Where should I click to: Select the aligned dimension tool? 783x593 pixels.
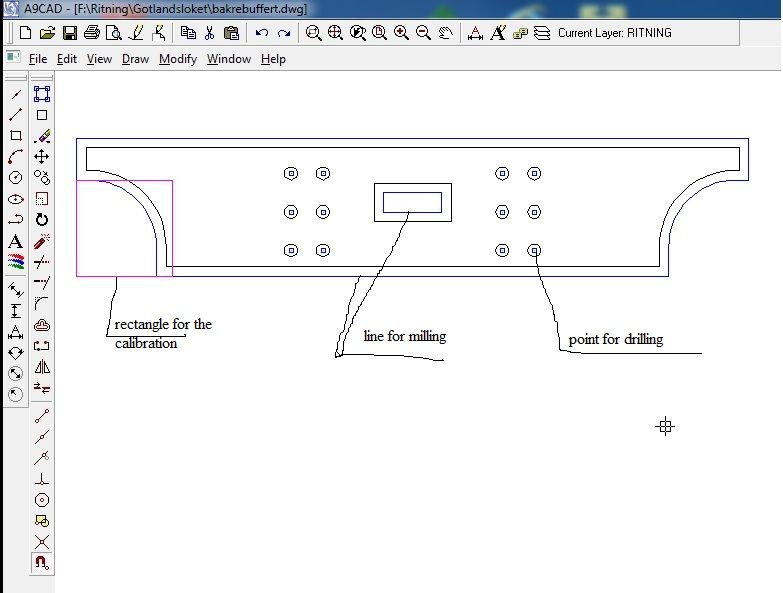click(x=16, y=290)
